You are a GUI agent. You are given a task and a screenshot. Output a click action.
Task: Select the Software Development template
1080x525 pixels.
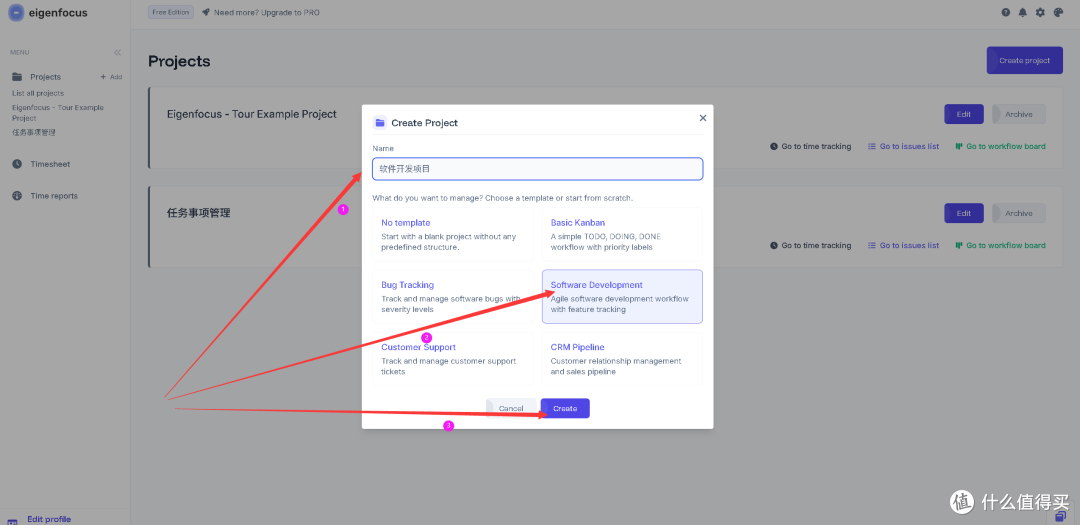[622, 296]
